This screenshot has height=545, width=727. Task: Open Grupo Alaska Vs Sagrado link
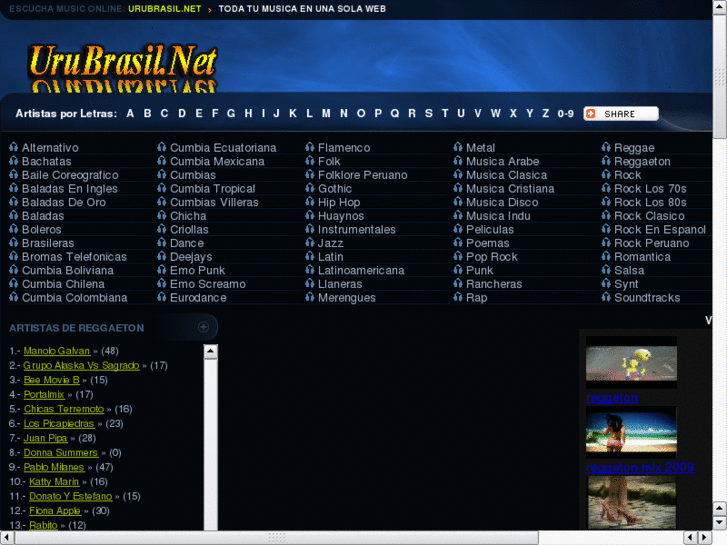[81, 365]
